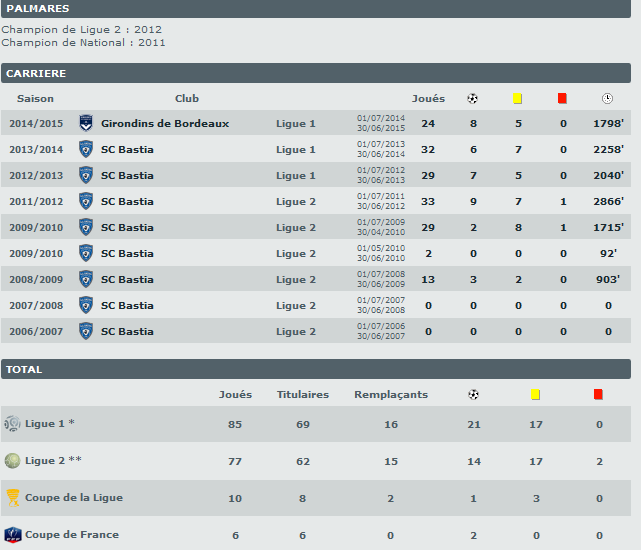This screenshot has width=641, height=550.
Task: Click the Saison column header
Action: coord(35,98)
